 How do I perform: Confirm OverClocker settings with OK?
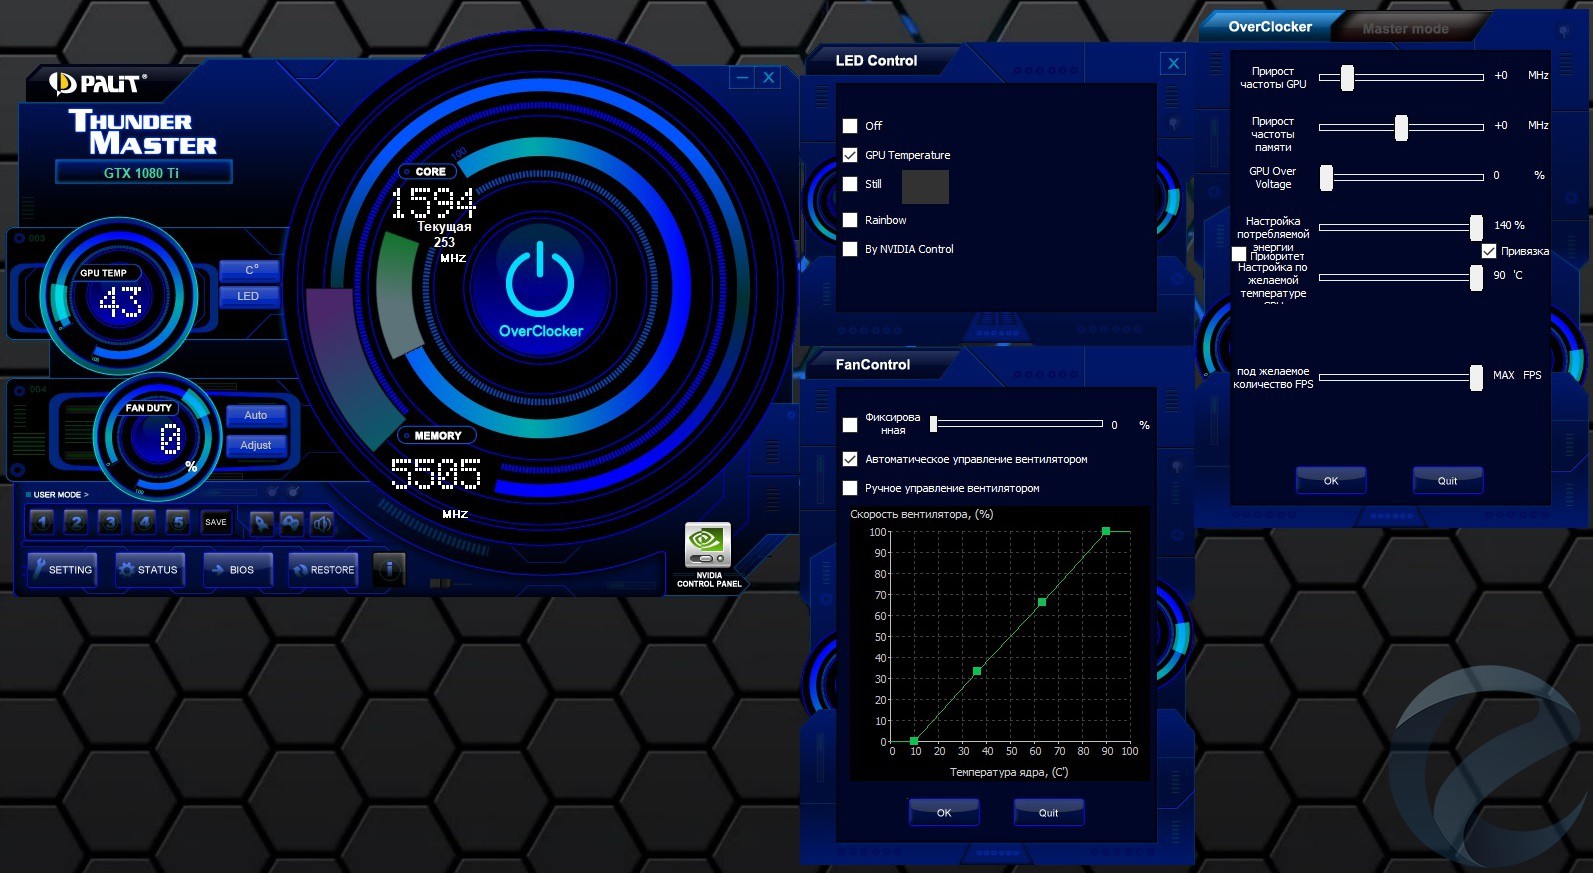(x=1331, y=480)
